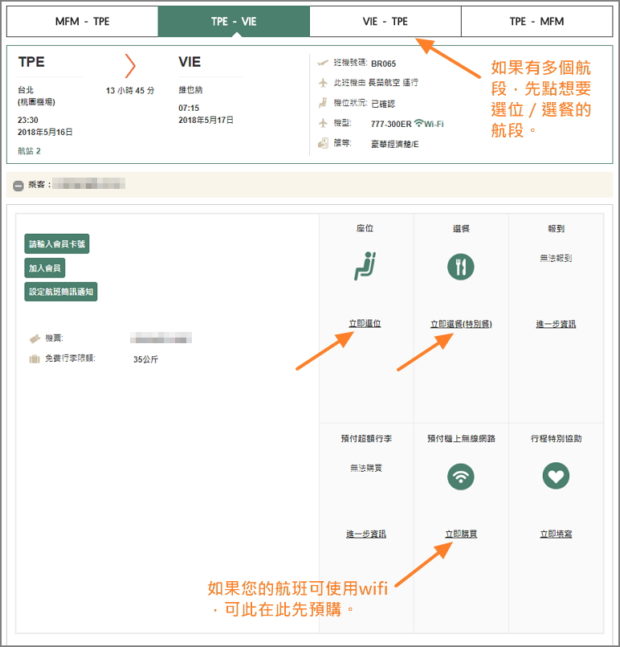Click the 設定航班簡訊通知 button
The width and height of the screenshot is (620, 647).
(61, 292)
